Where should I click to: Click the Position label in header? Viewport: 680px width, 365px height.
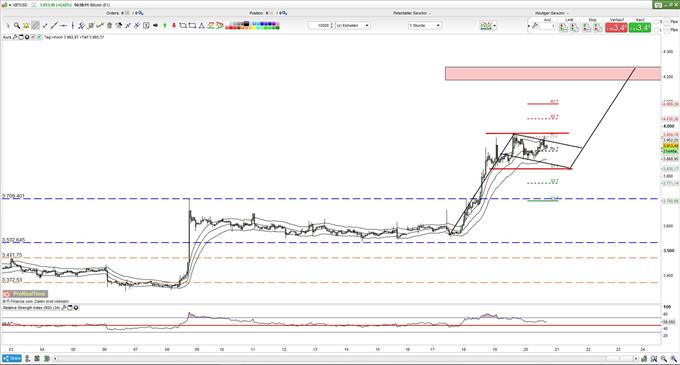point(256,13)
